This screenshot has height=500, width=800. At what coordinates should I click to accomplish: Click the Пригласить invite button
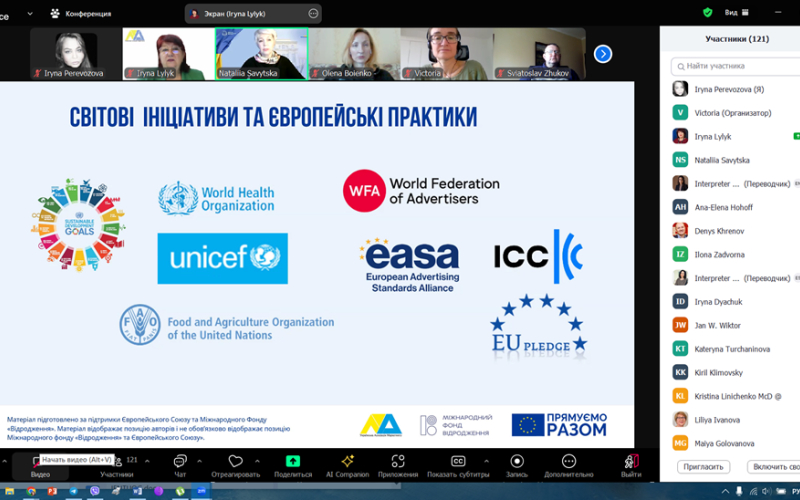[x=703, y=467]
